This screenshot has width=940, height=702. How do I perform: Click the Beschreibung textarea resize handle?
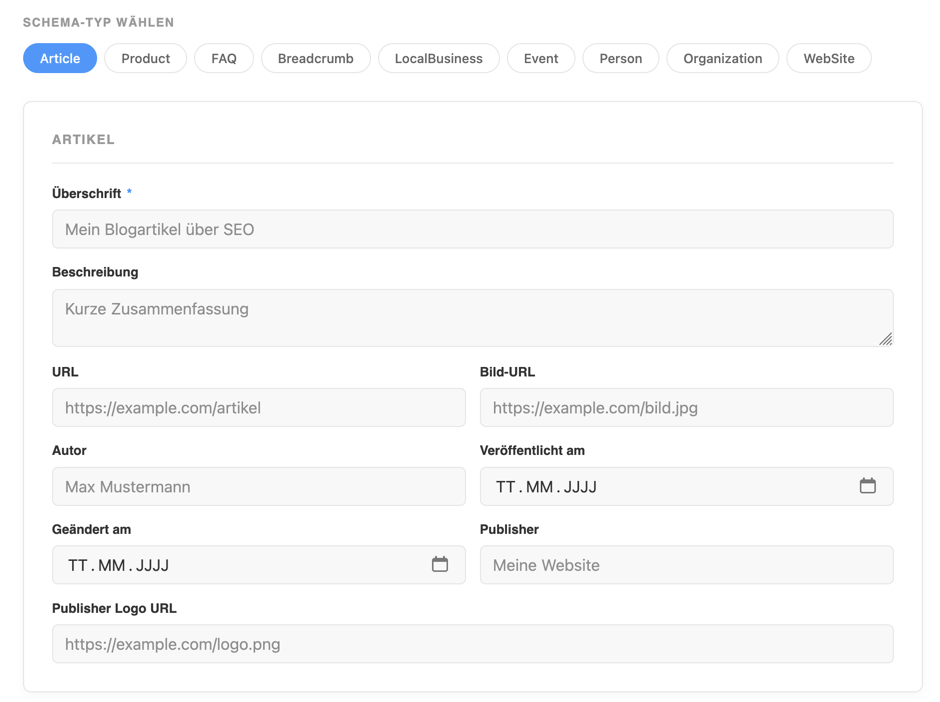tap(885, 339)
